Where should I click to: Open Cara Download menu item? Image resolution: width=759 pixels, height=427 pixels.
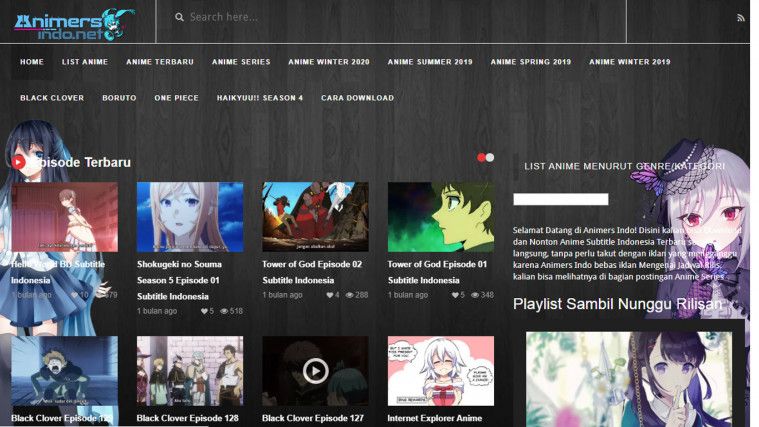coord(357,98)
